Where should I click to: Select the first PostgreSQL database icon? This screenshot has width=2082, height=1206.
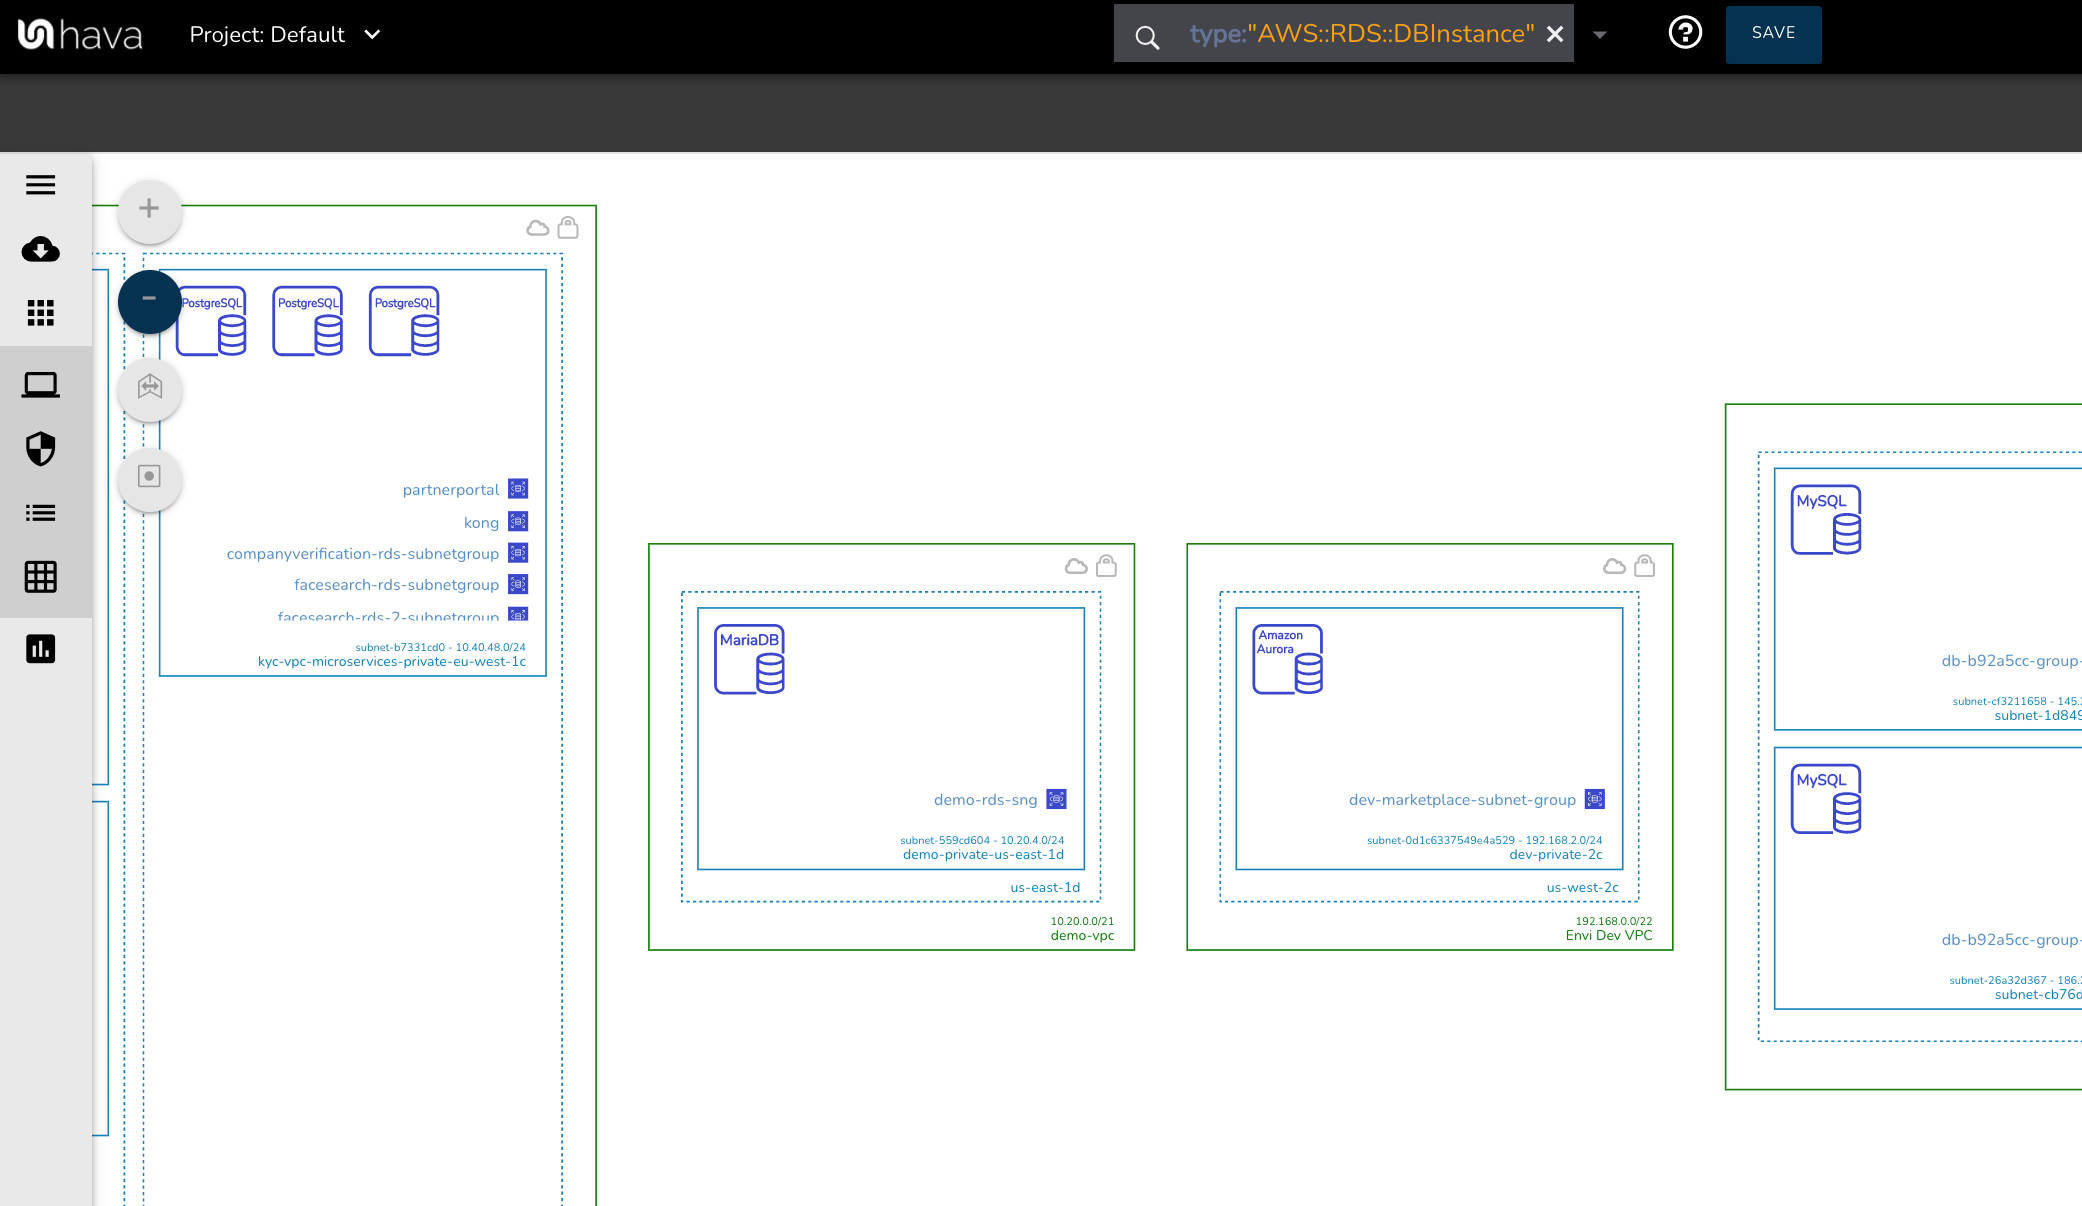[212, 321]
